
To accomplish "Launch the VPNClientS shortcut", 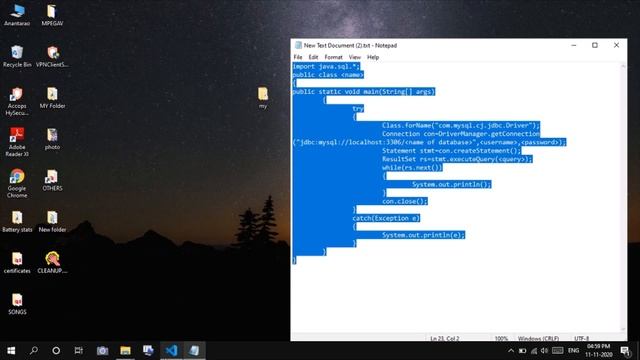I will tap(52, 56).
